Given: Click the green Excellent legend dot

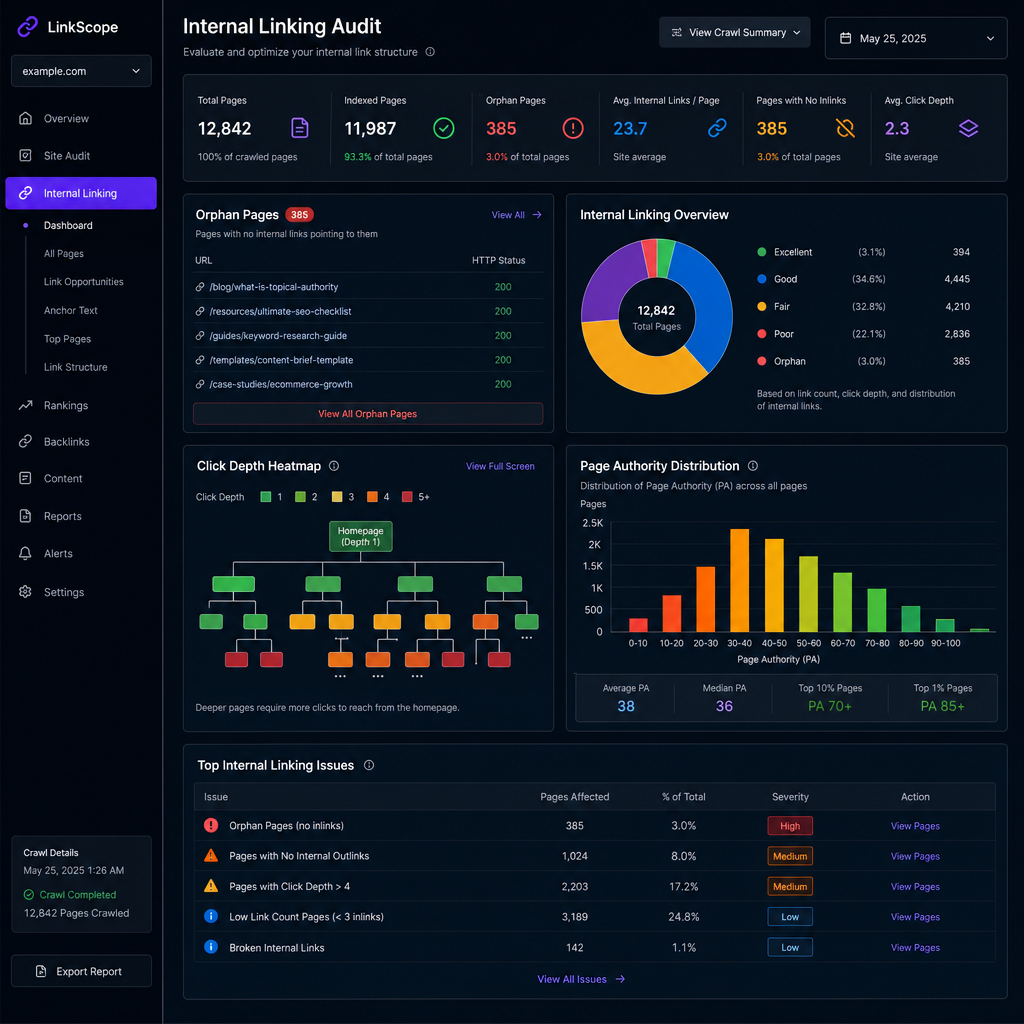Looking at the screenshot, I should (761, 251).
